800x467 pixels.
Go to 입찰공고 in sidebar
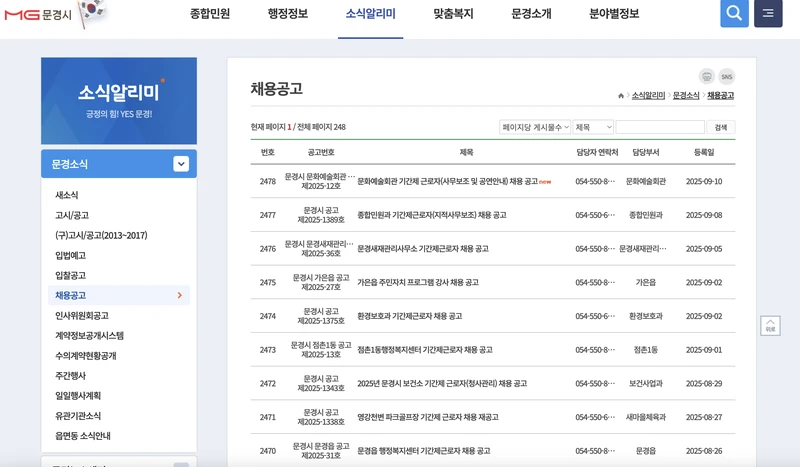coord(70,276)
